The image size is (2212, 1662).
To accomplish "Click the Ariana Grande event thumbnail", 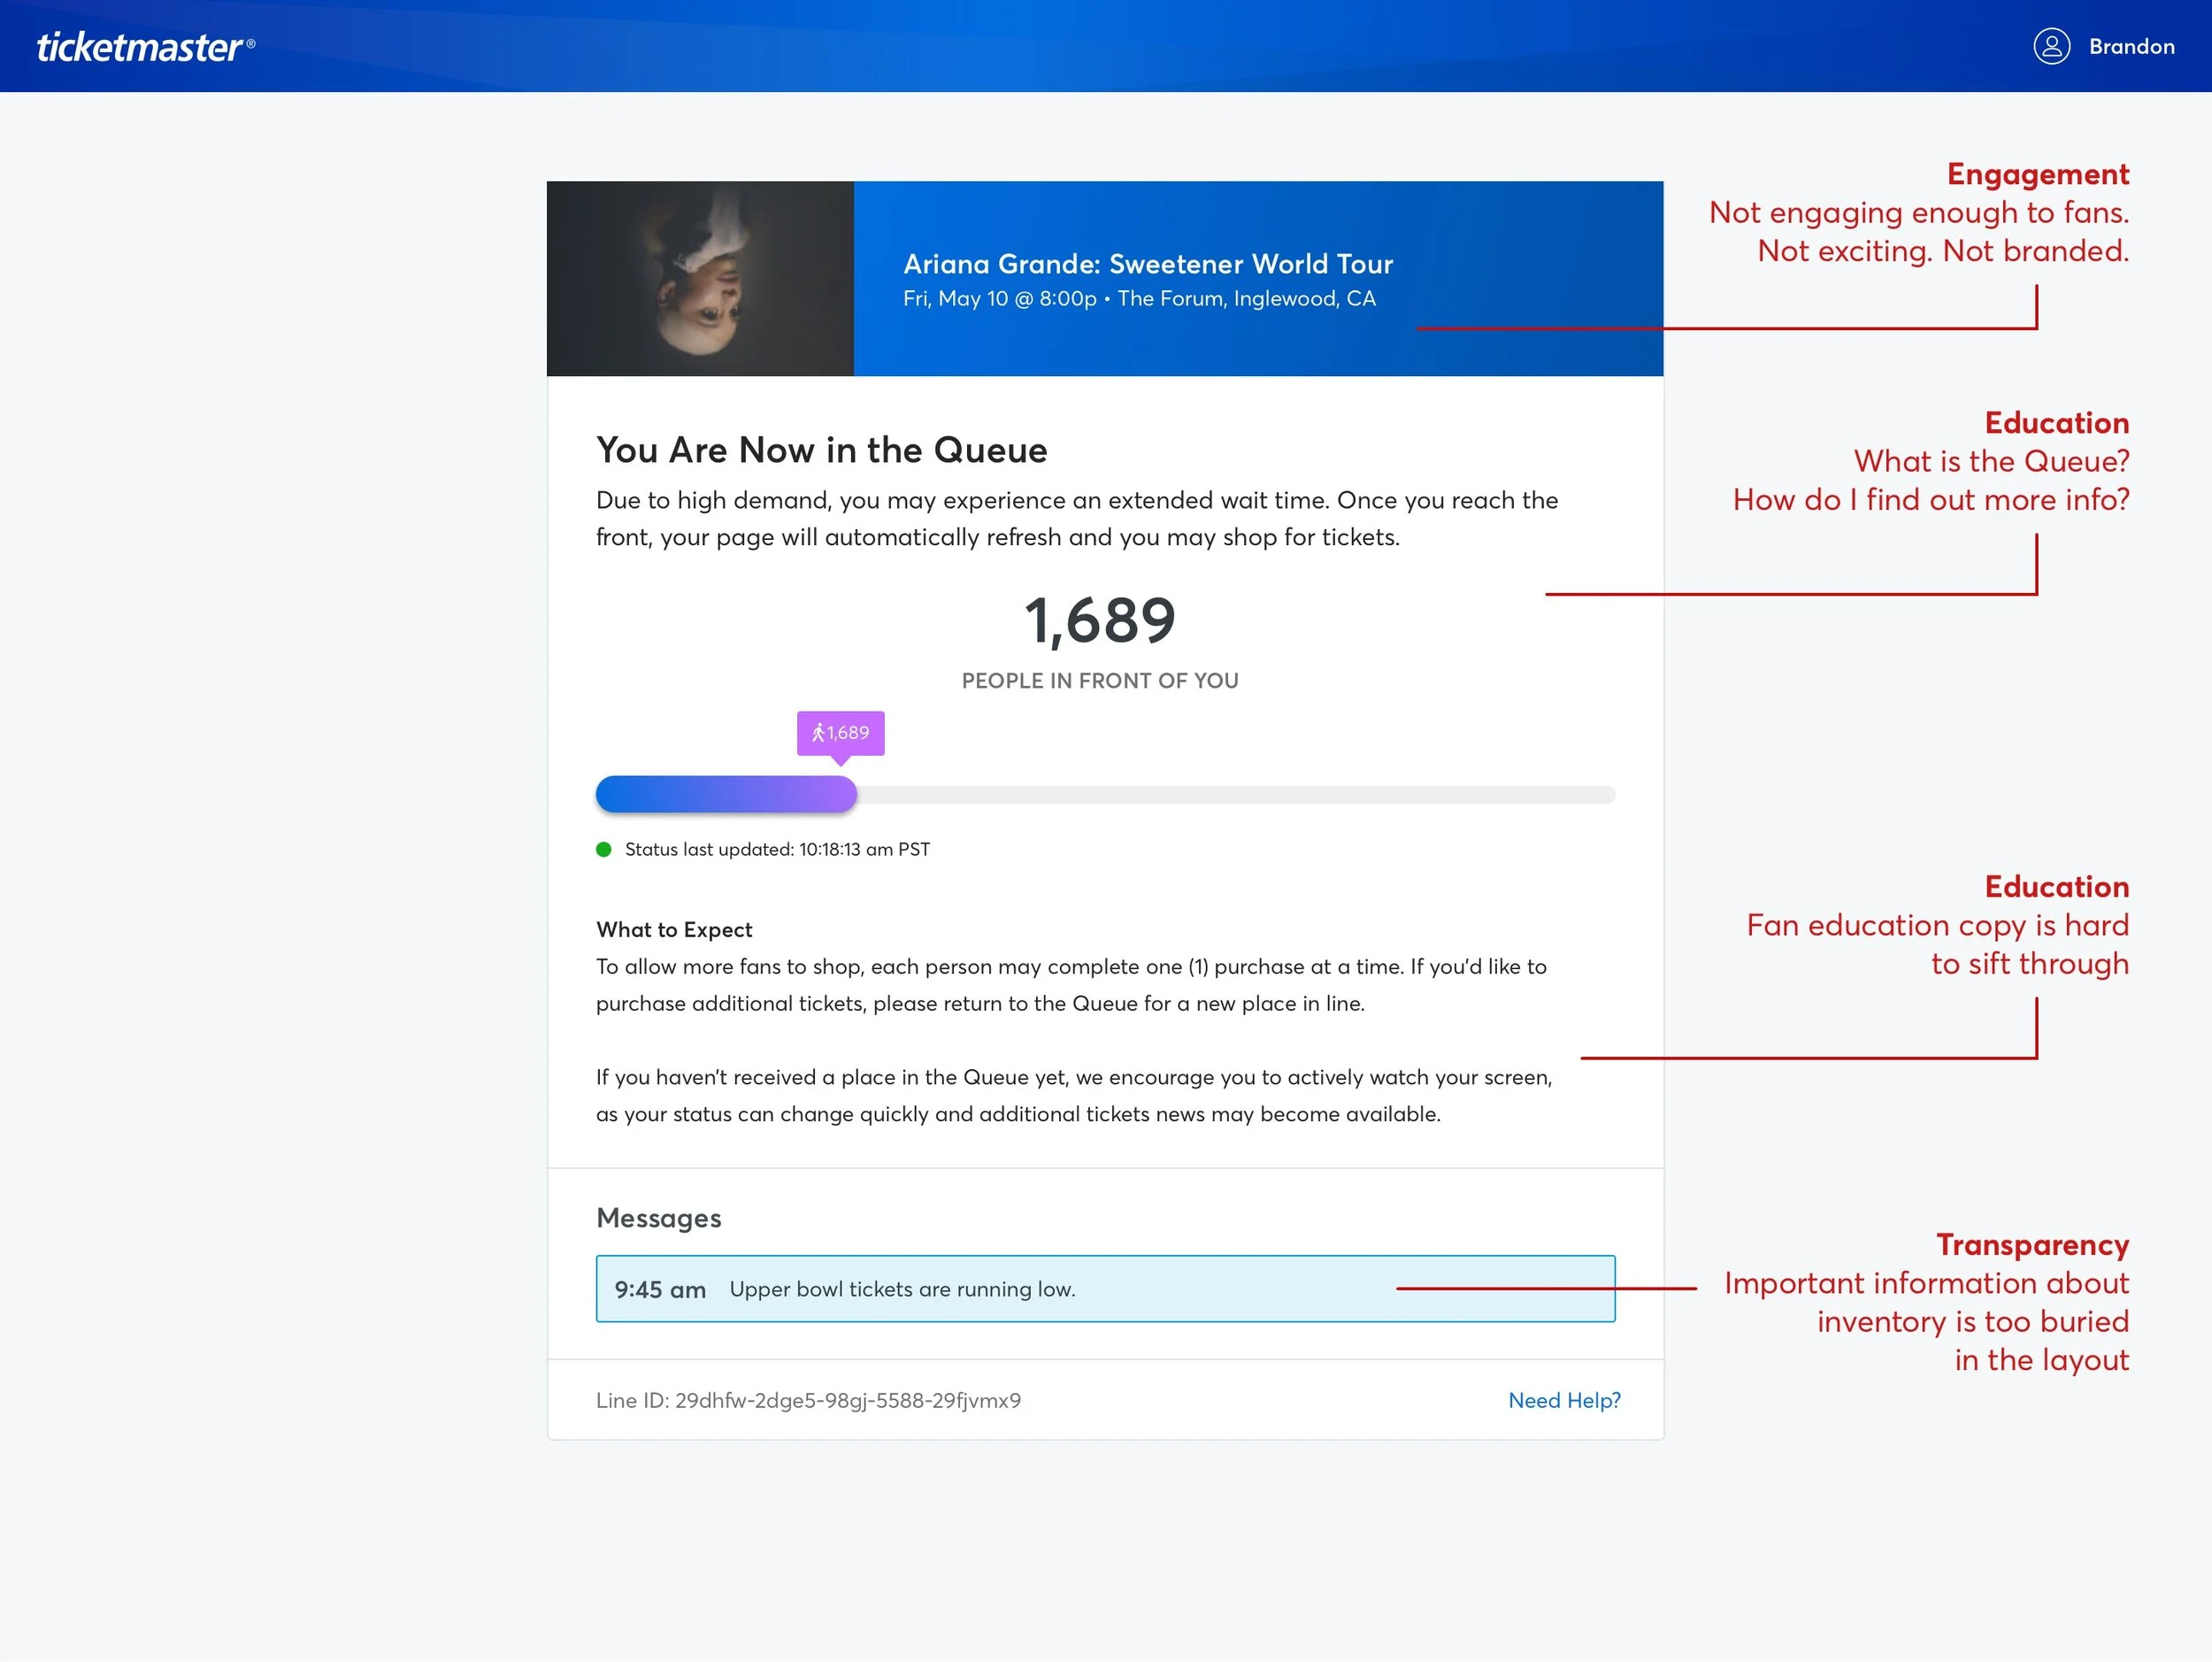I will pos(700,279).
